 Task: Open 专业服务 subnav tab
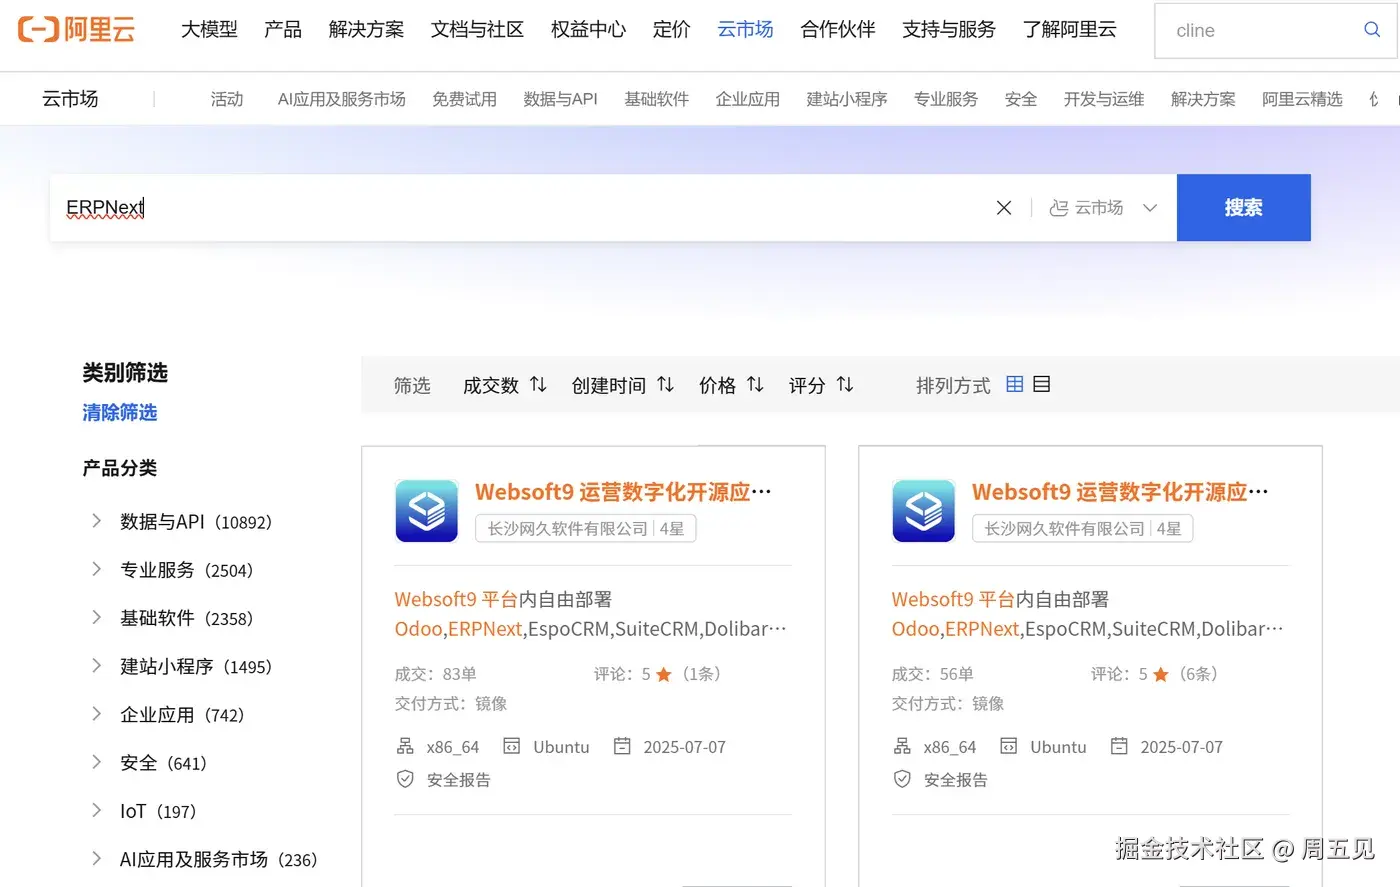pyautogui.click(x=945, y=99)
